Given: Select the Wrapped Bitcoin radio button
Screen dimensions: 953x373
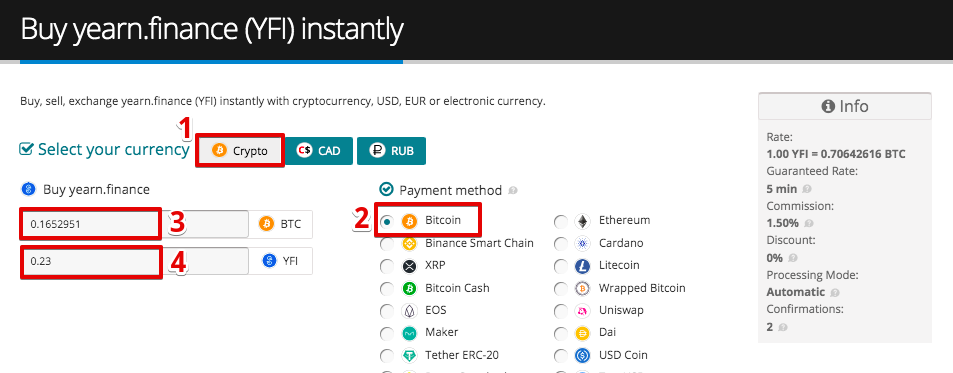Looking at the screenshot, I should [561, 289].
